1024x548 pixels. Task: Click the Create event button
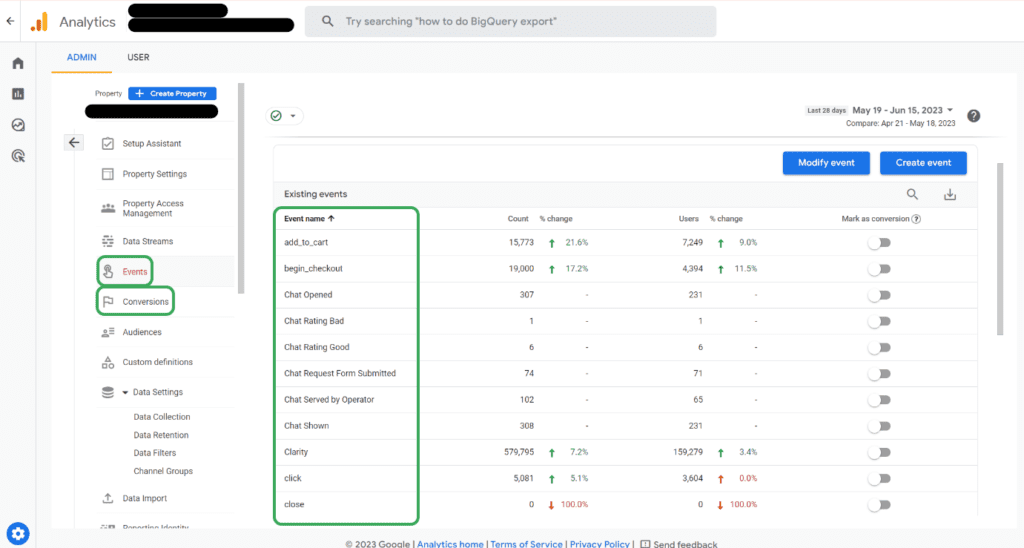tap(923, 163)
